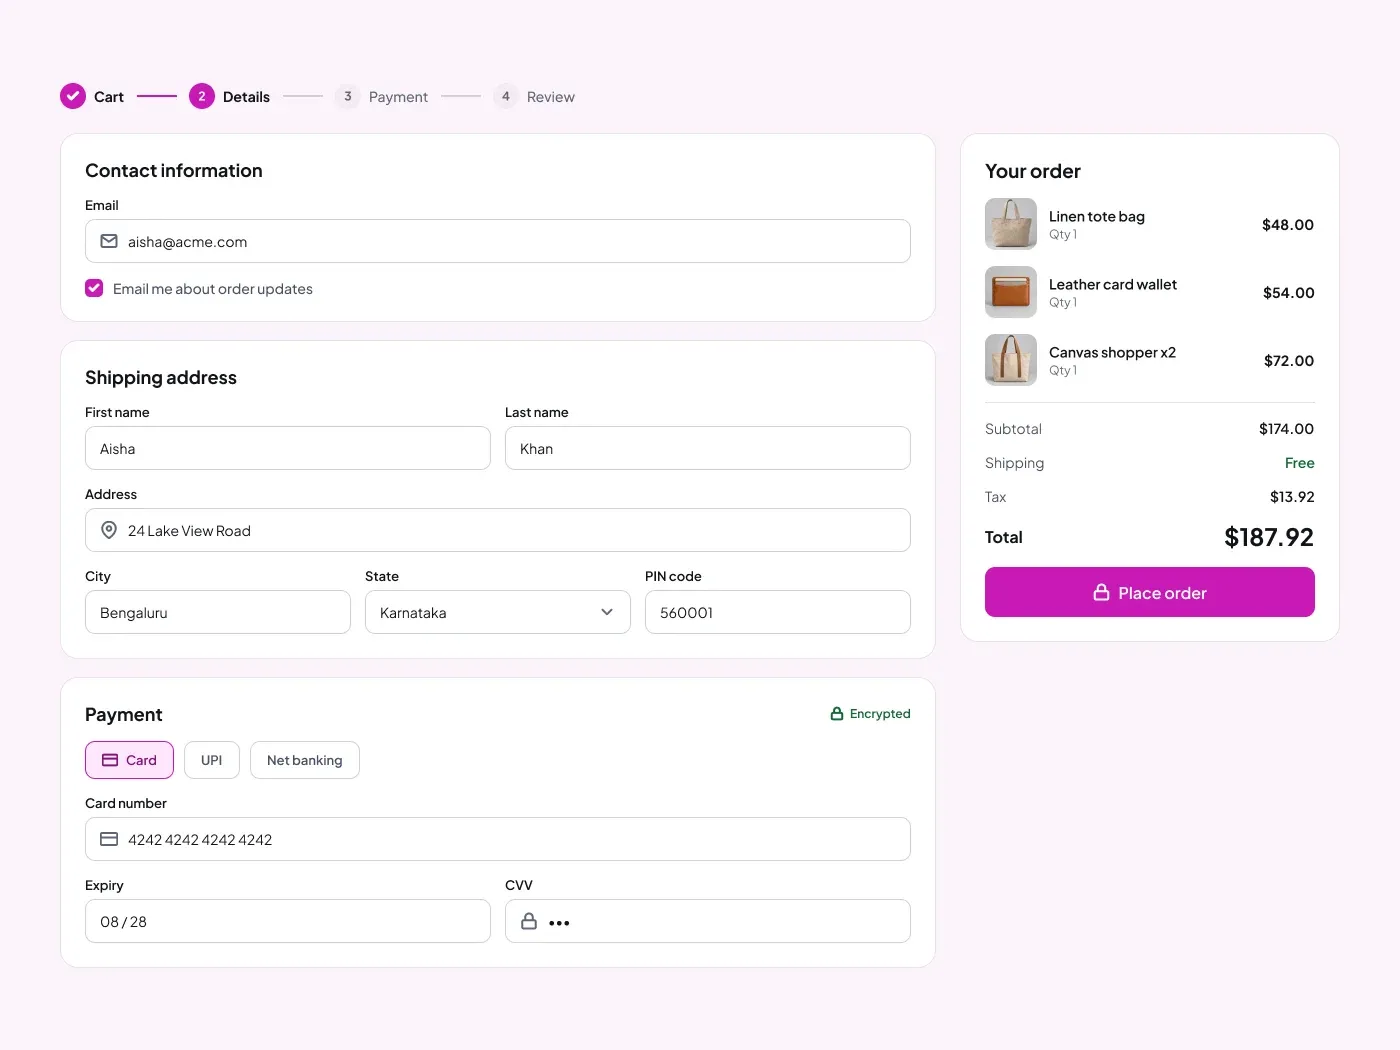1400x1050 pixels.
Task: Click the Email input field
Action: point(498,241)
